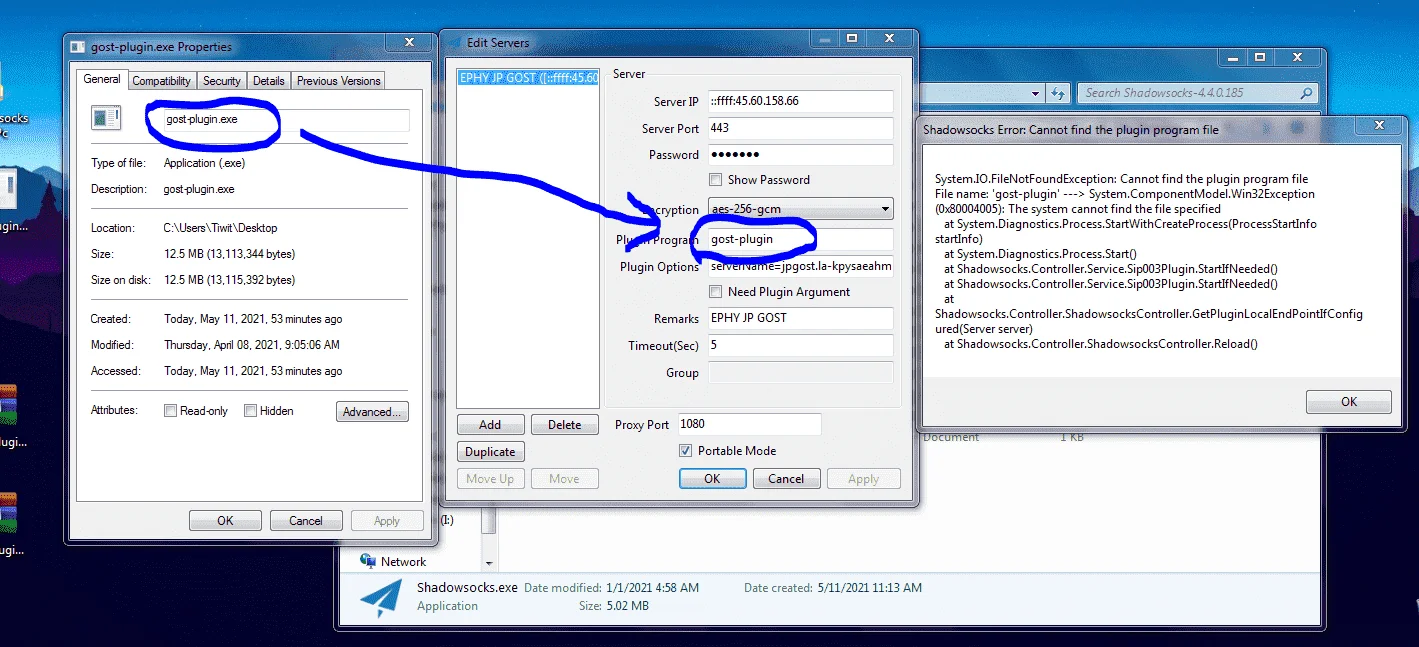This screenshot has height=647, width=1419.
Task: Duplicate the selected server
Action: coord(490,452)
